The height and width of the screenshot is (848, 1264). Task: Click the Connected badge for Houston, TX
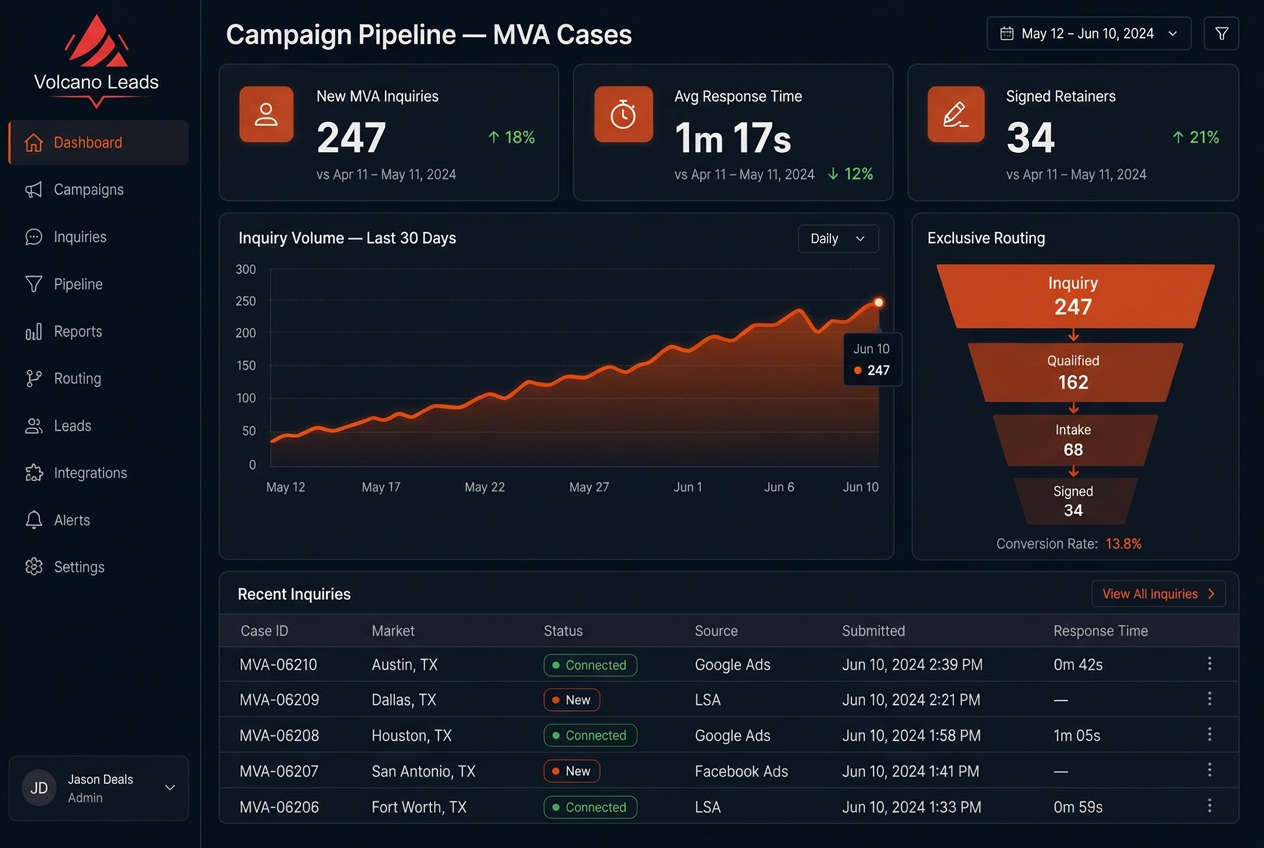(590, 735)
